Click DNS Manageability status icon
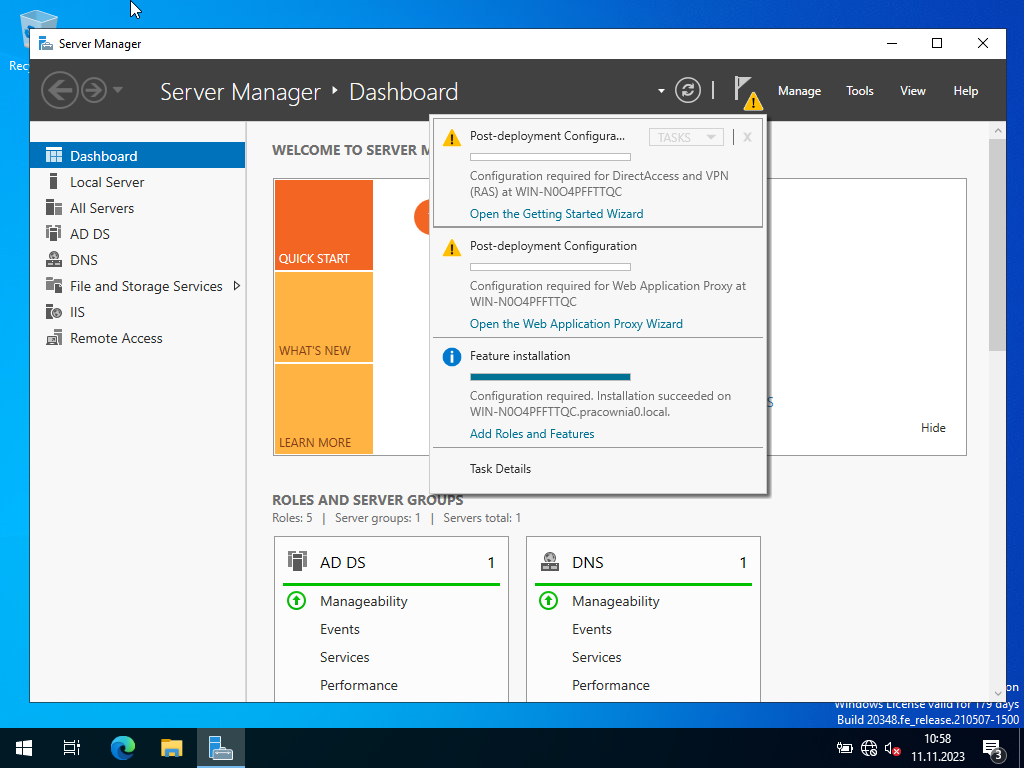The image size is (1024, 768). pos(549,600)
